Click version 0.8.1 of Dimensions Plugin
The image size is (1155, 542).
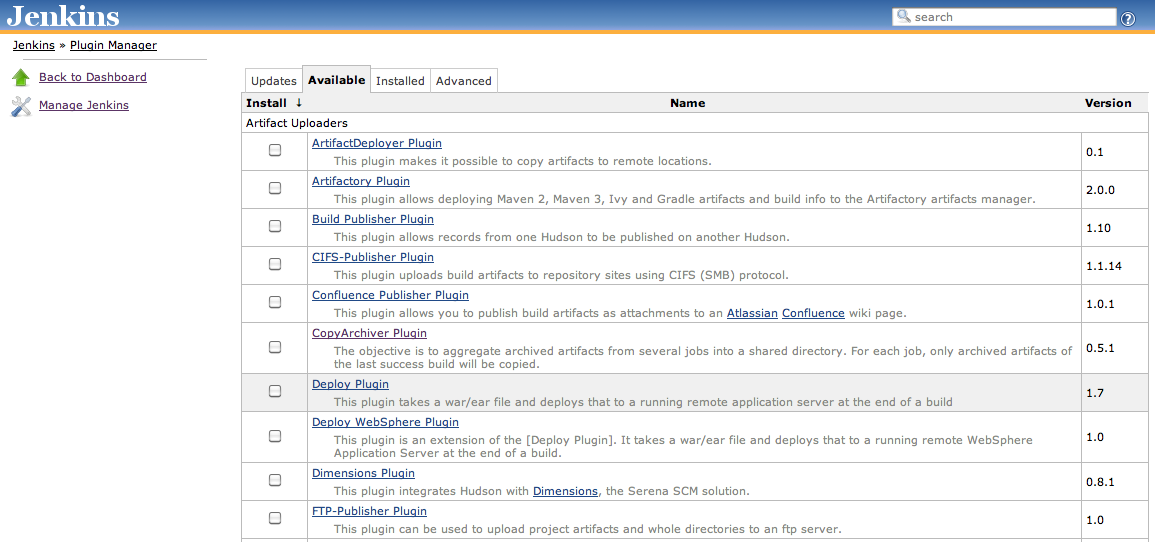pos(1100,482)
